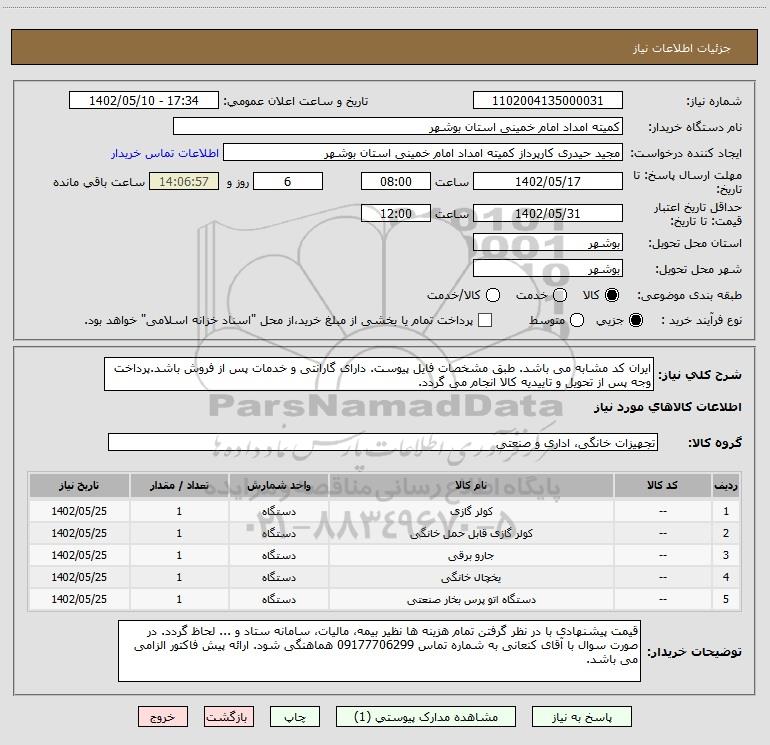Click the buyer organization name field

point(398,127)
